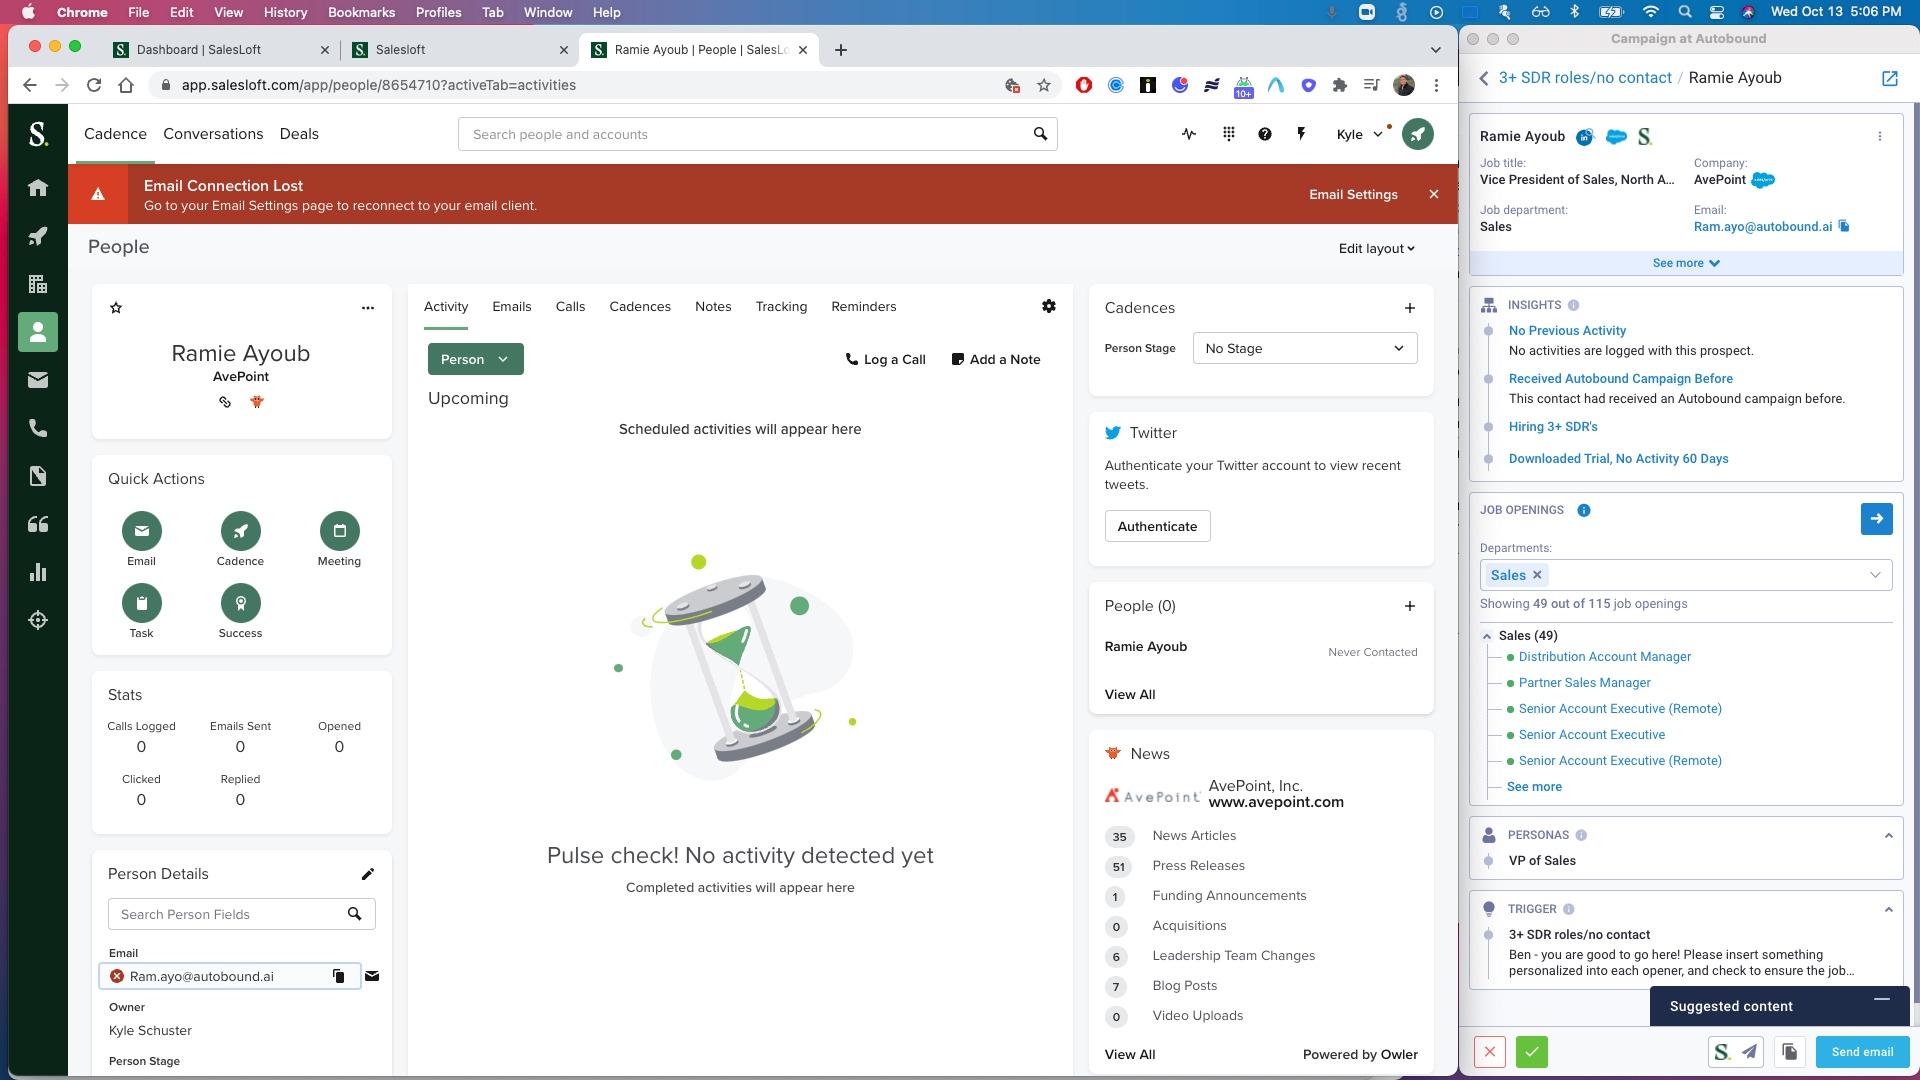This screenshot has width=1920, height=1080.
Task: Star Ramie Ayoub as favorite
Action: tap(116, 308)
